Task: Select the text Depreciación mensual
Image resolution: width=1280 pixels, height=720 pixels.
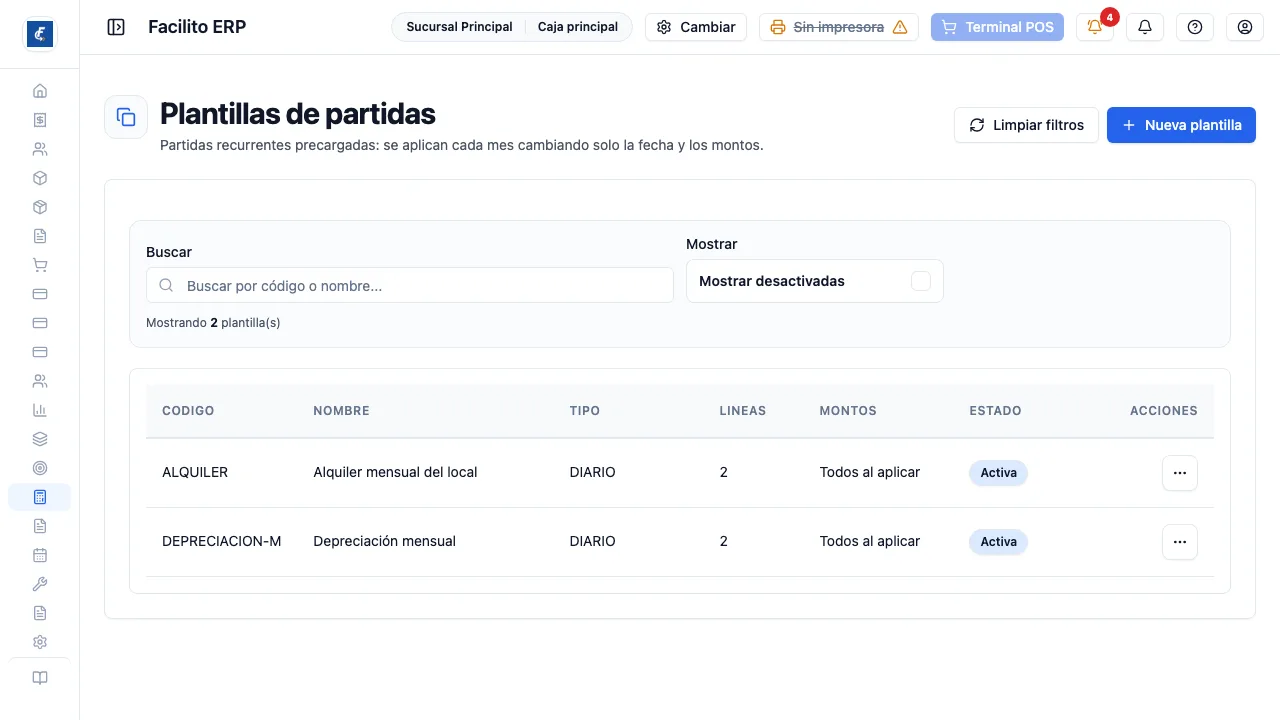Action: (x=384, y=541)
